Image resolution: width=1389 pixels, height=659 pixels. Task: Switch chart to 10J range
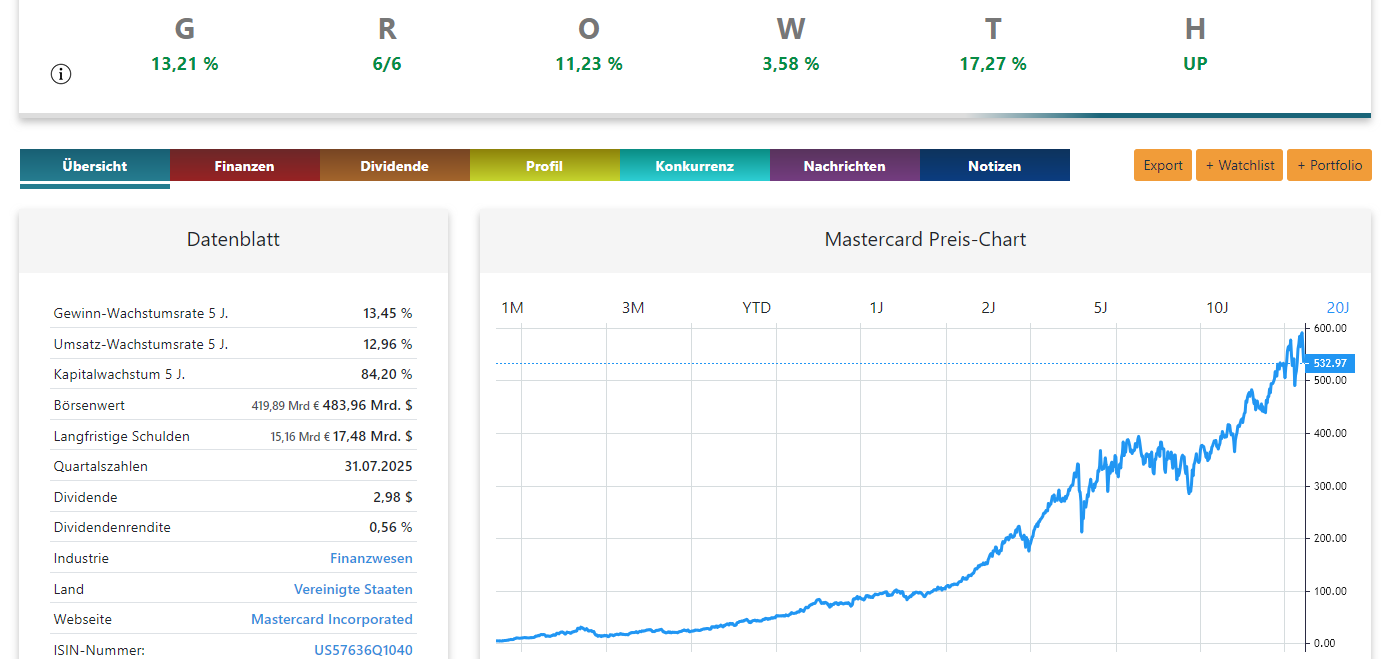[1217, 308]
